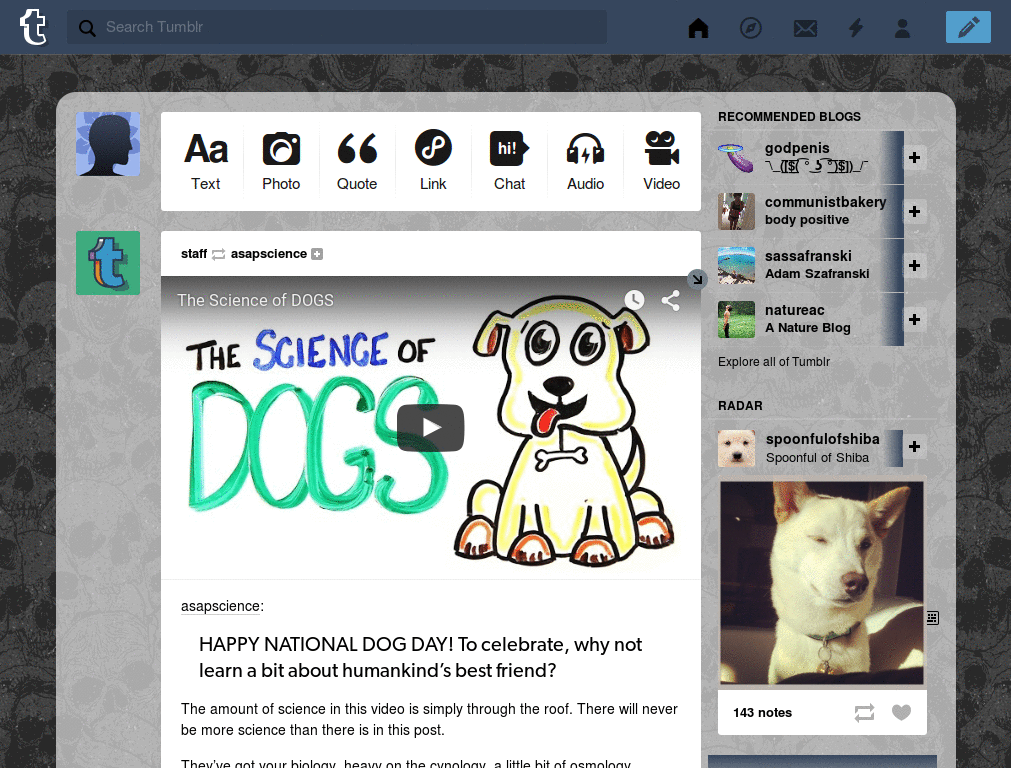Click the Tumblr logo in header

point(33,27)
